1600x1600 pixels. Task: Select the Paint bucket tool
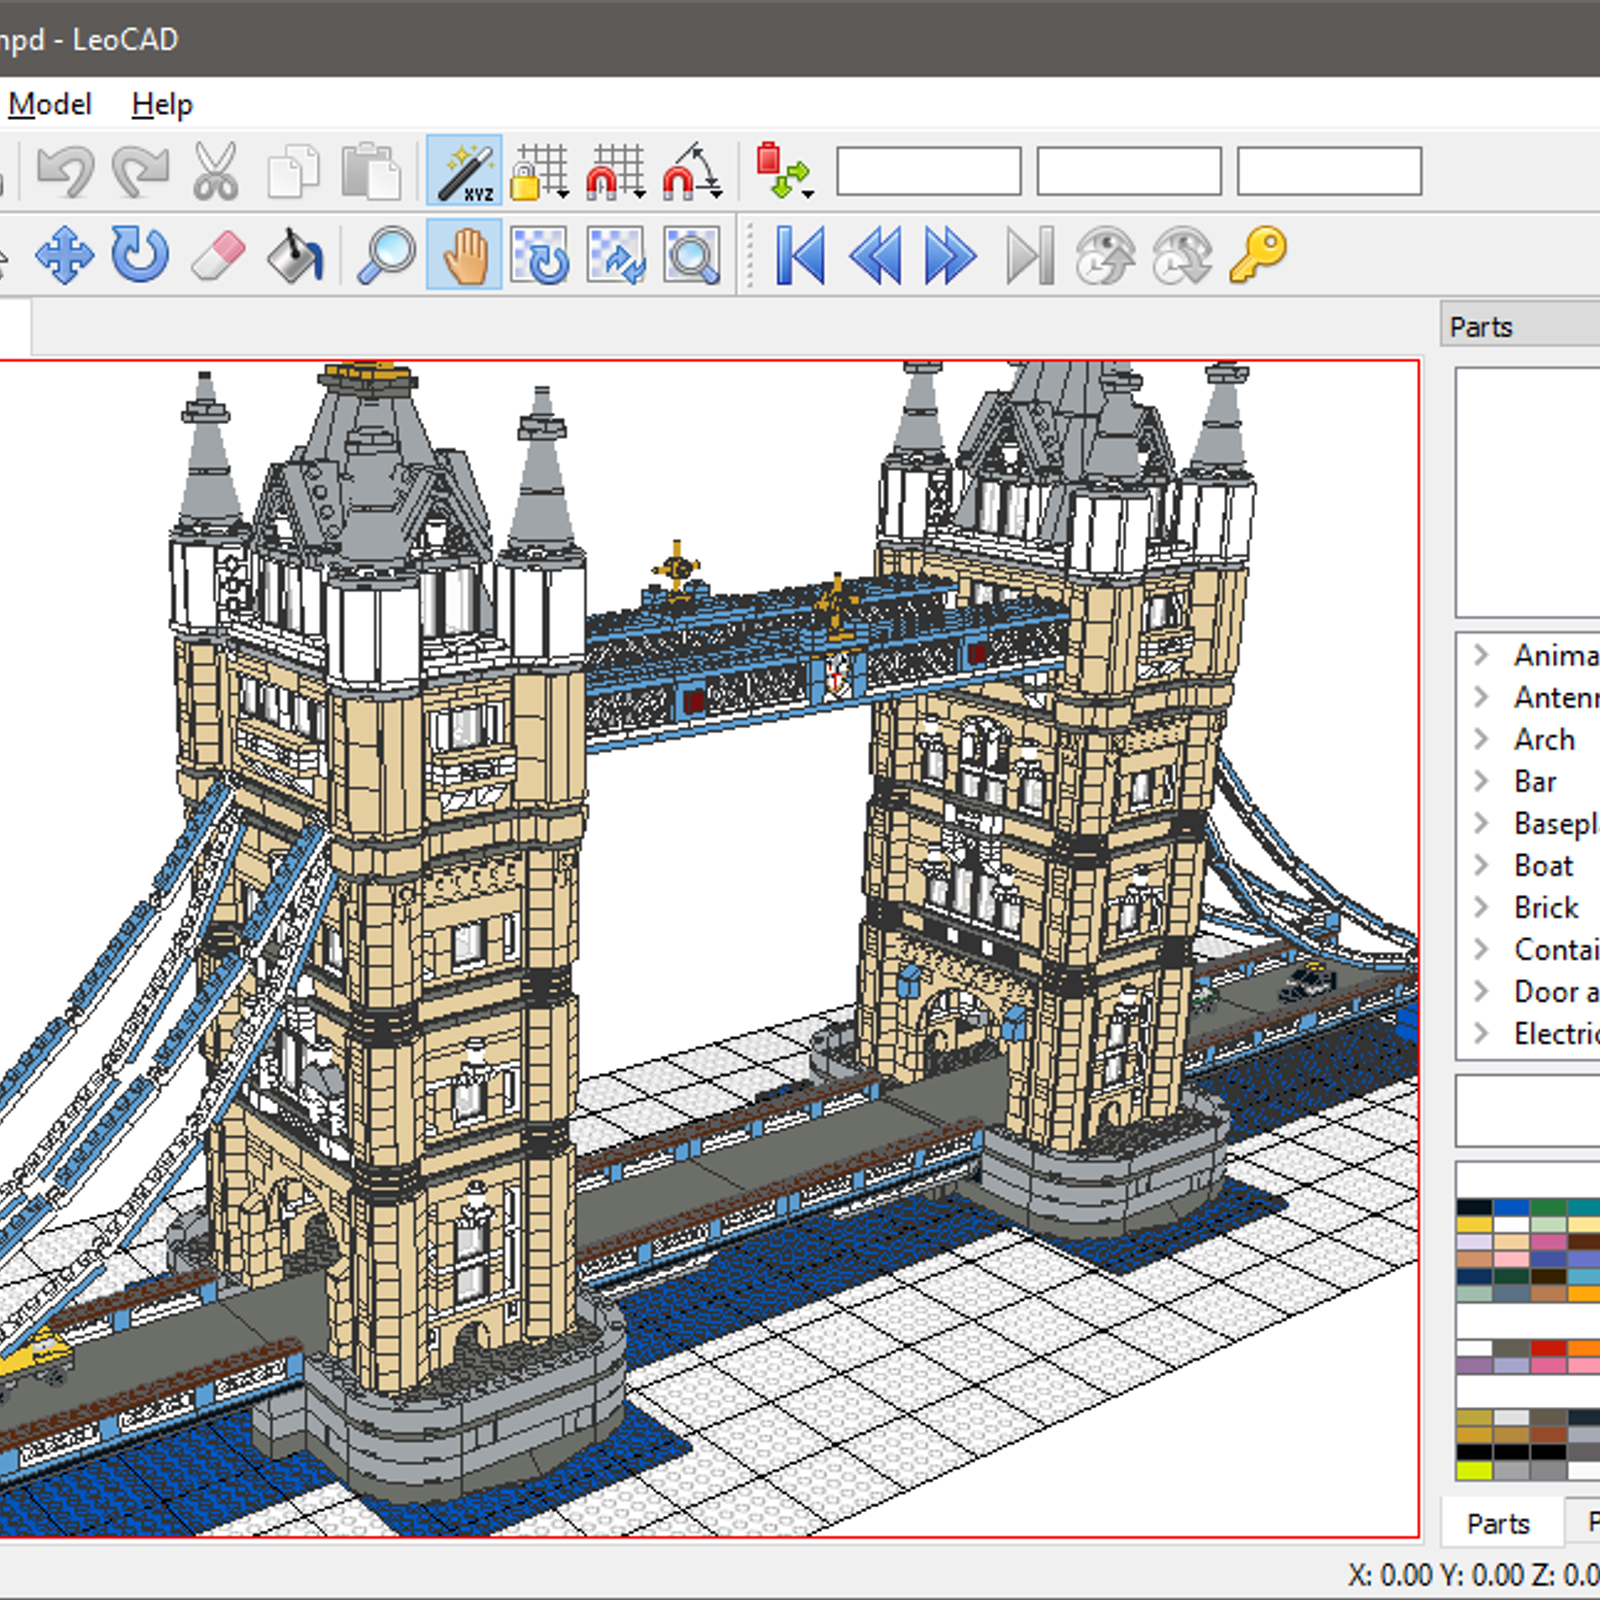click(295, 255)
